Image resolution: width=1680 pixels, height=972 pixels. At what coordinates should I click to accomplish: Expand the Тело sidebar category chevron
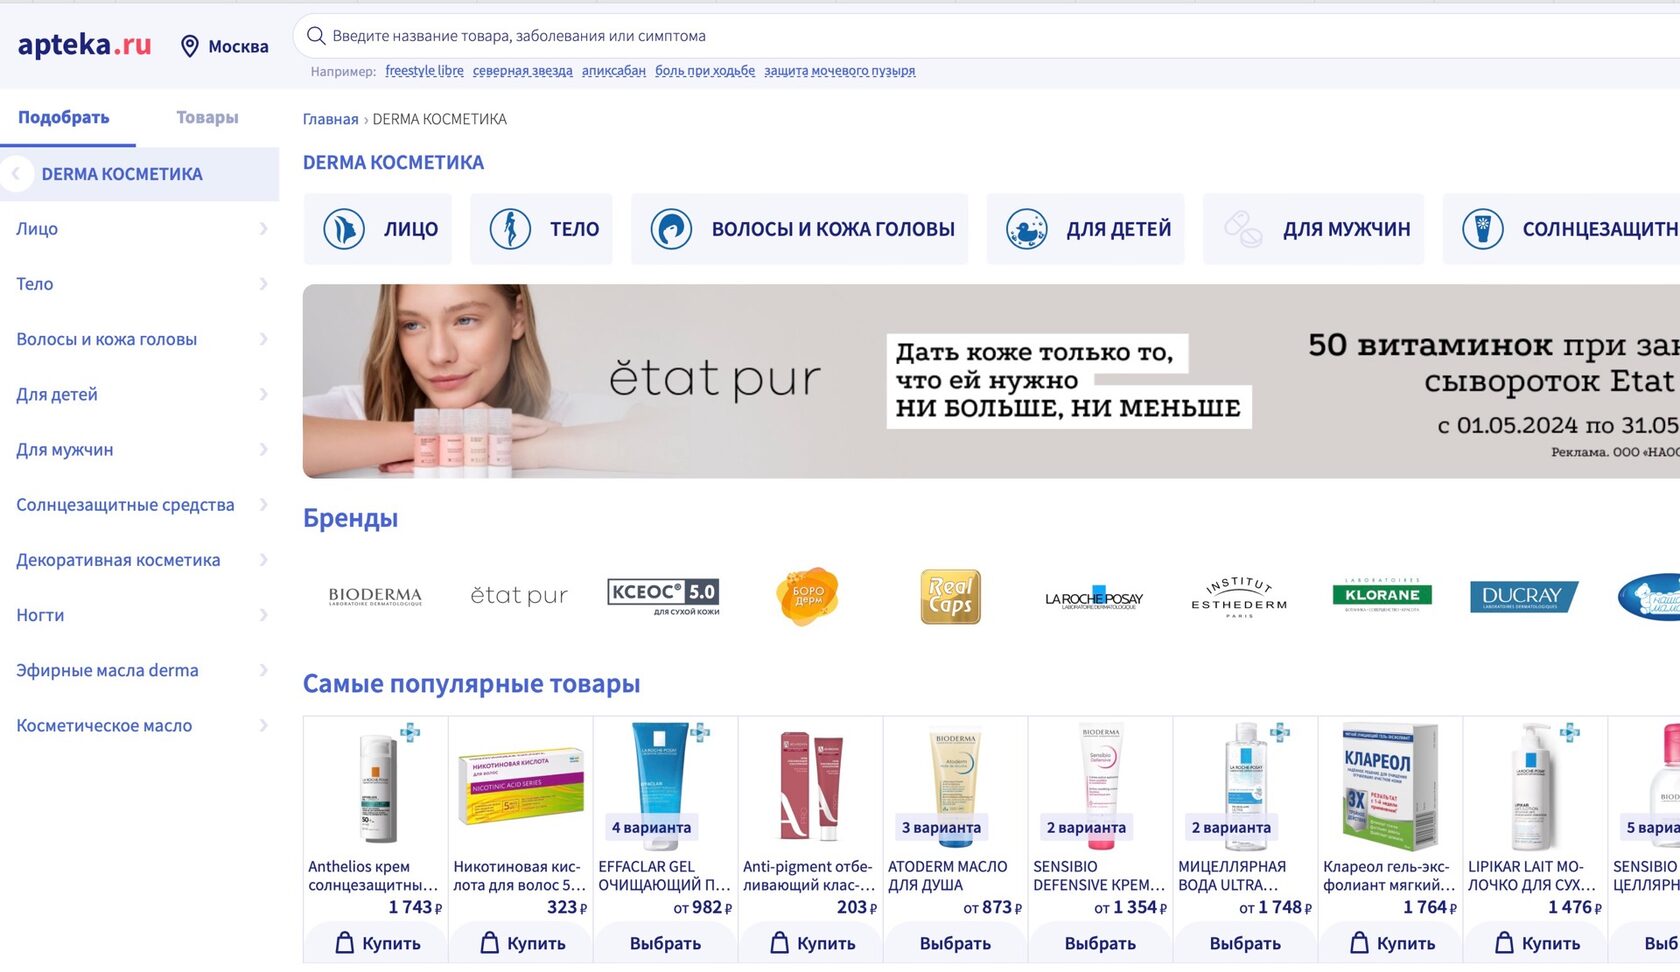tap(263, 284)
